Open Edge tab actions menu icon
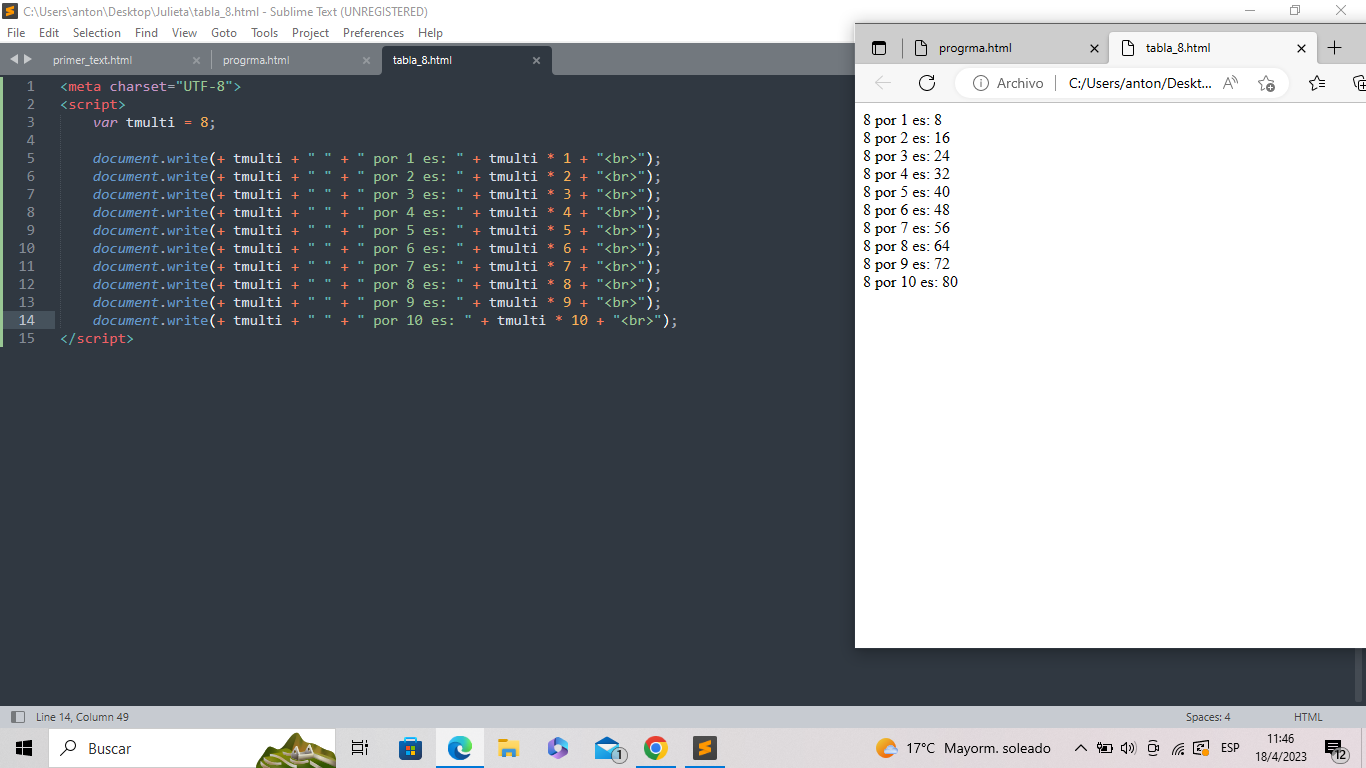This screenshot has height=768, width=1366. pyautogui.click(x=879, y=48)
